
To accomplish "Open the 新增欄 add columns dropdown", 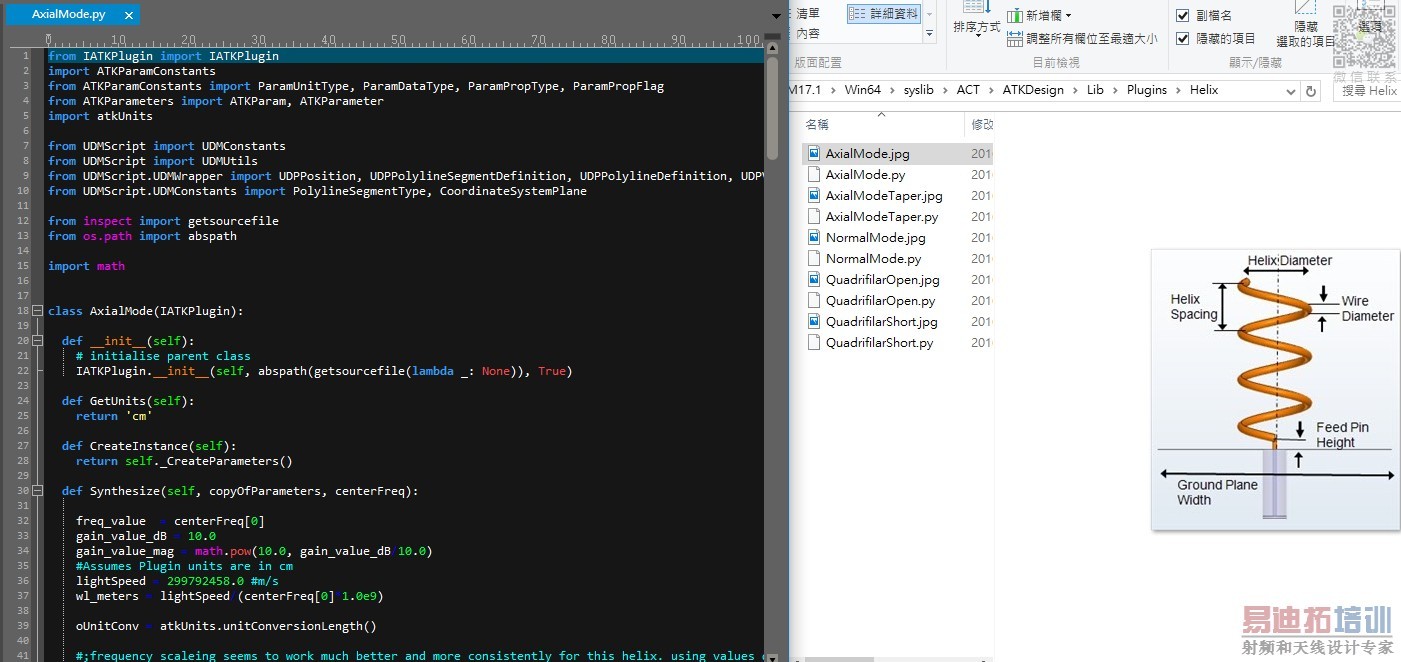I will [x=1040, y=15].
